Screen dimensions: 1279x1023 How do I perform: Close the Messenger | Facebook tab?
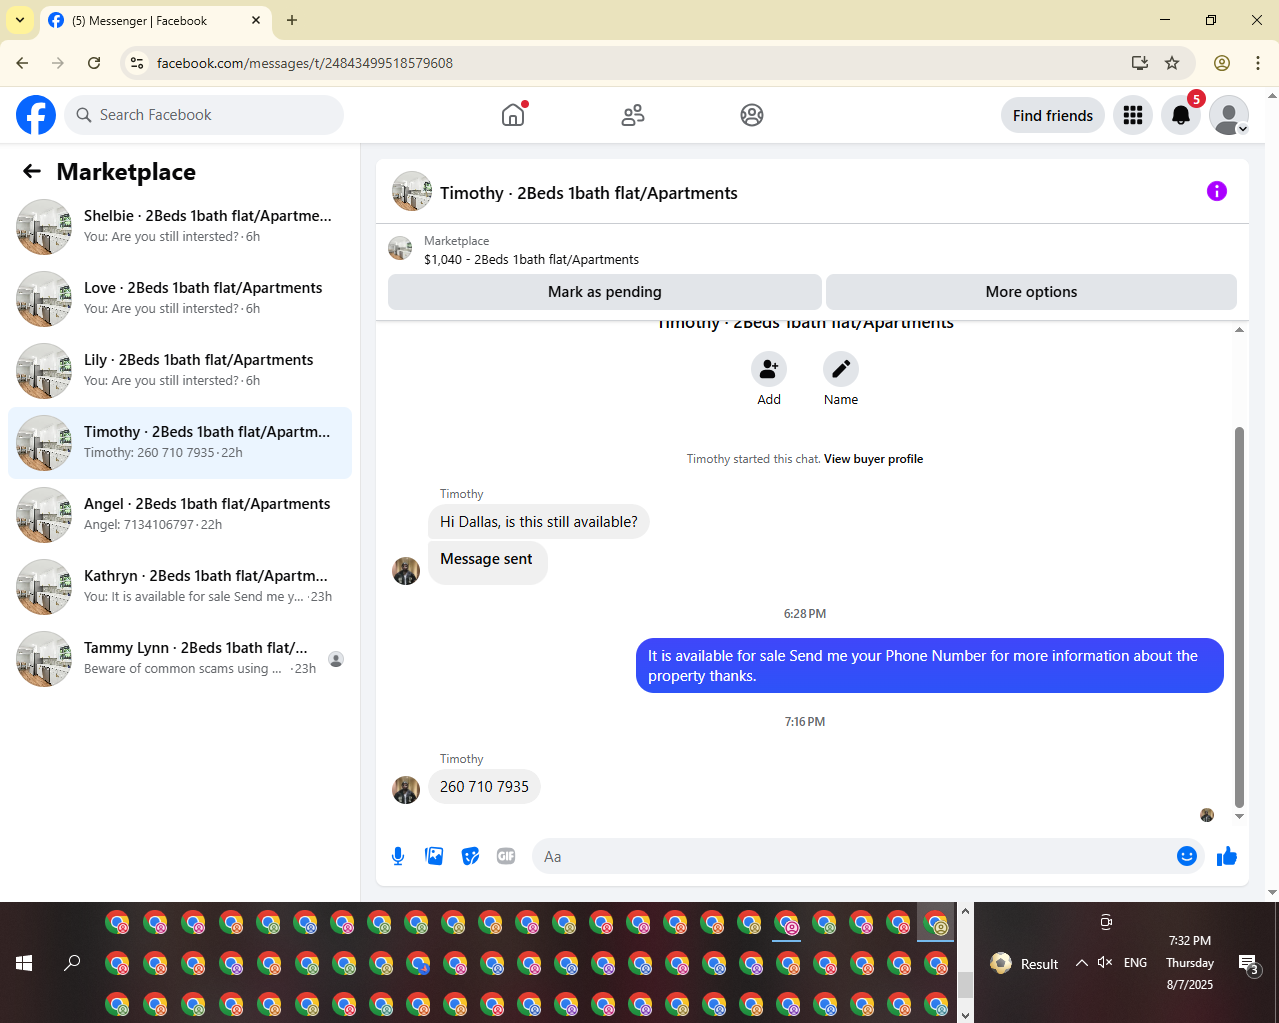coord(256,20)
